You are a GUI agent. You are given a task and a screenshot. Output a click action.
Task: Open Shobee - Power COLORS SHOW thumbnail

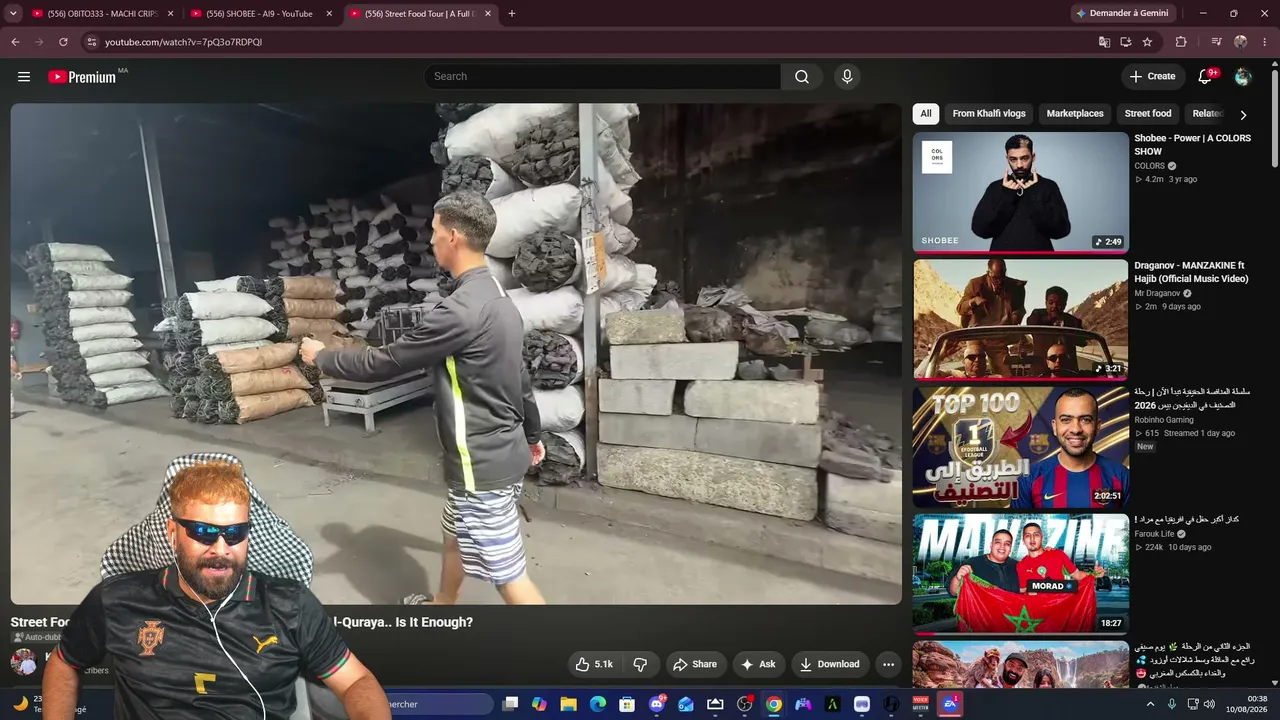tap(1021, 192)
